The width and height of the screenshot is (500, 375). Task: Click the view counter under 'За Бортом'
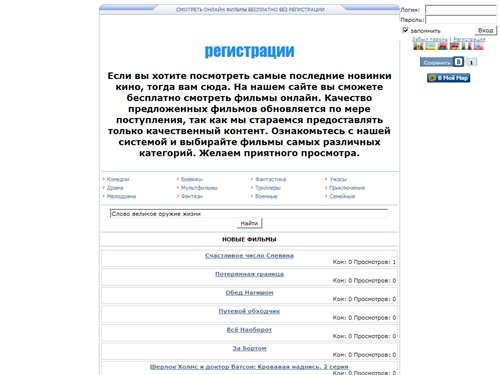[x=364, y=355]
